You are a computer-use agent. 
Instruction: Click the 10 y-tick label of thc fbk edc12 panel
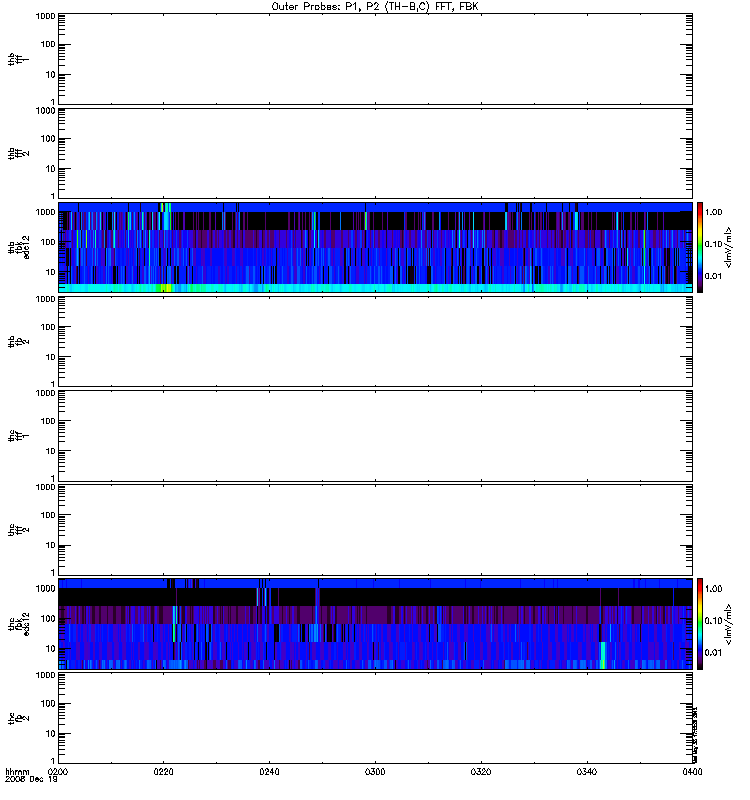click(51, 649)
